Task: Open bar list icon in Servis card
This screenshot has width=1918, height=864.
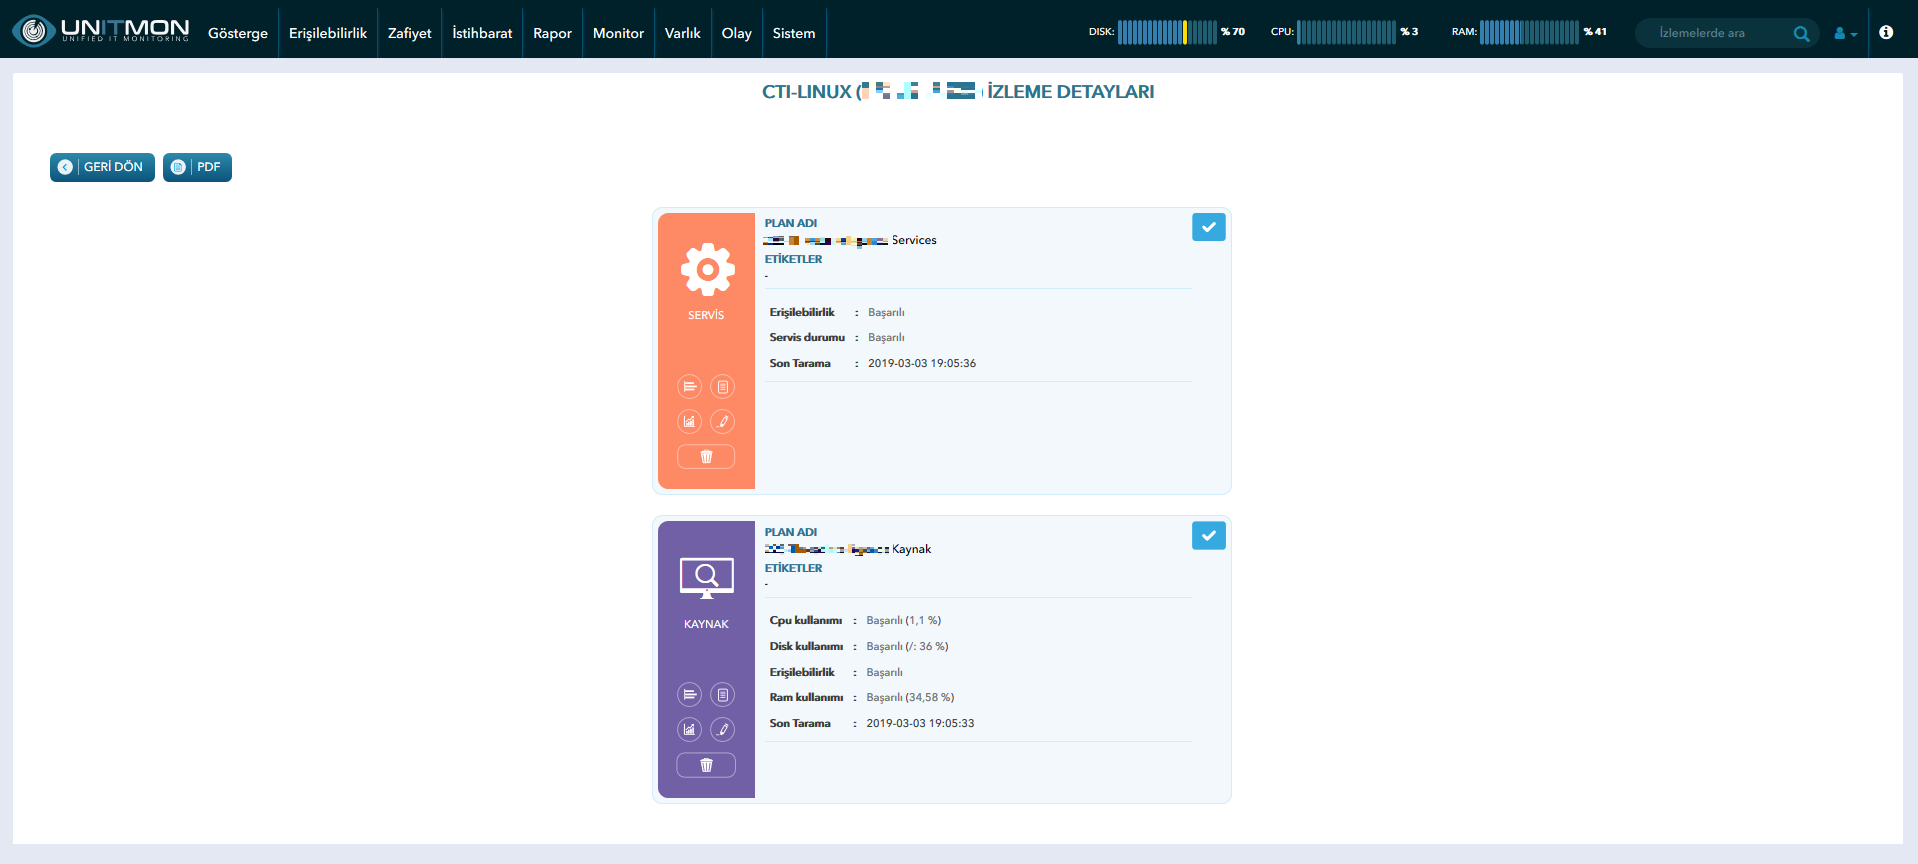Action: tap(689, 387)
